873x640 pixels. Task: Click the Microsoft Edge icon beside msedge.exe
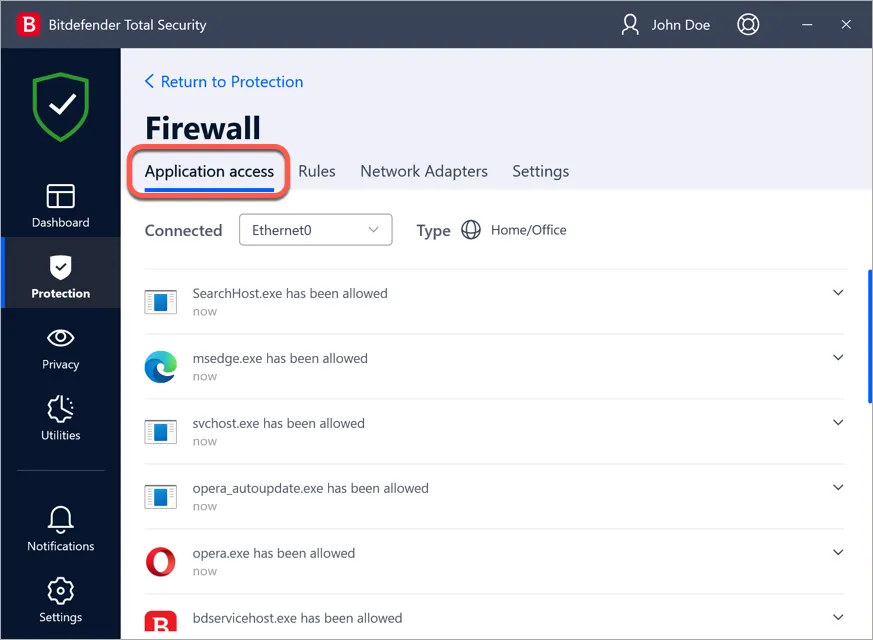(161, 366)
